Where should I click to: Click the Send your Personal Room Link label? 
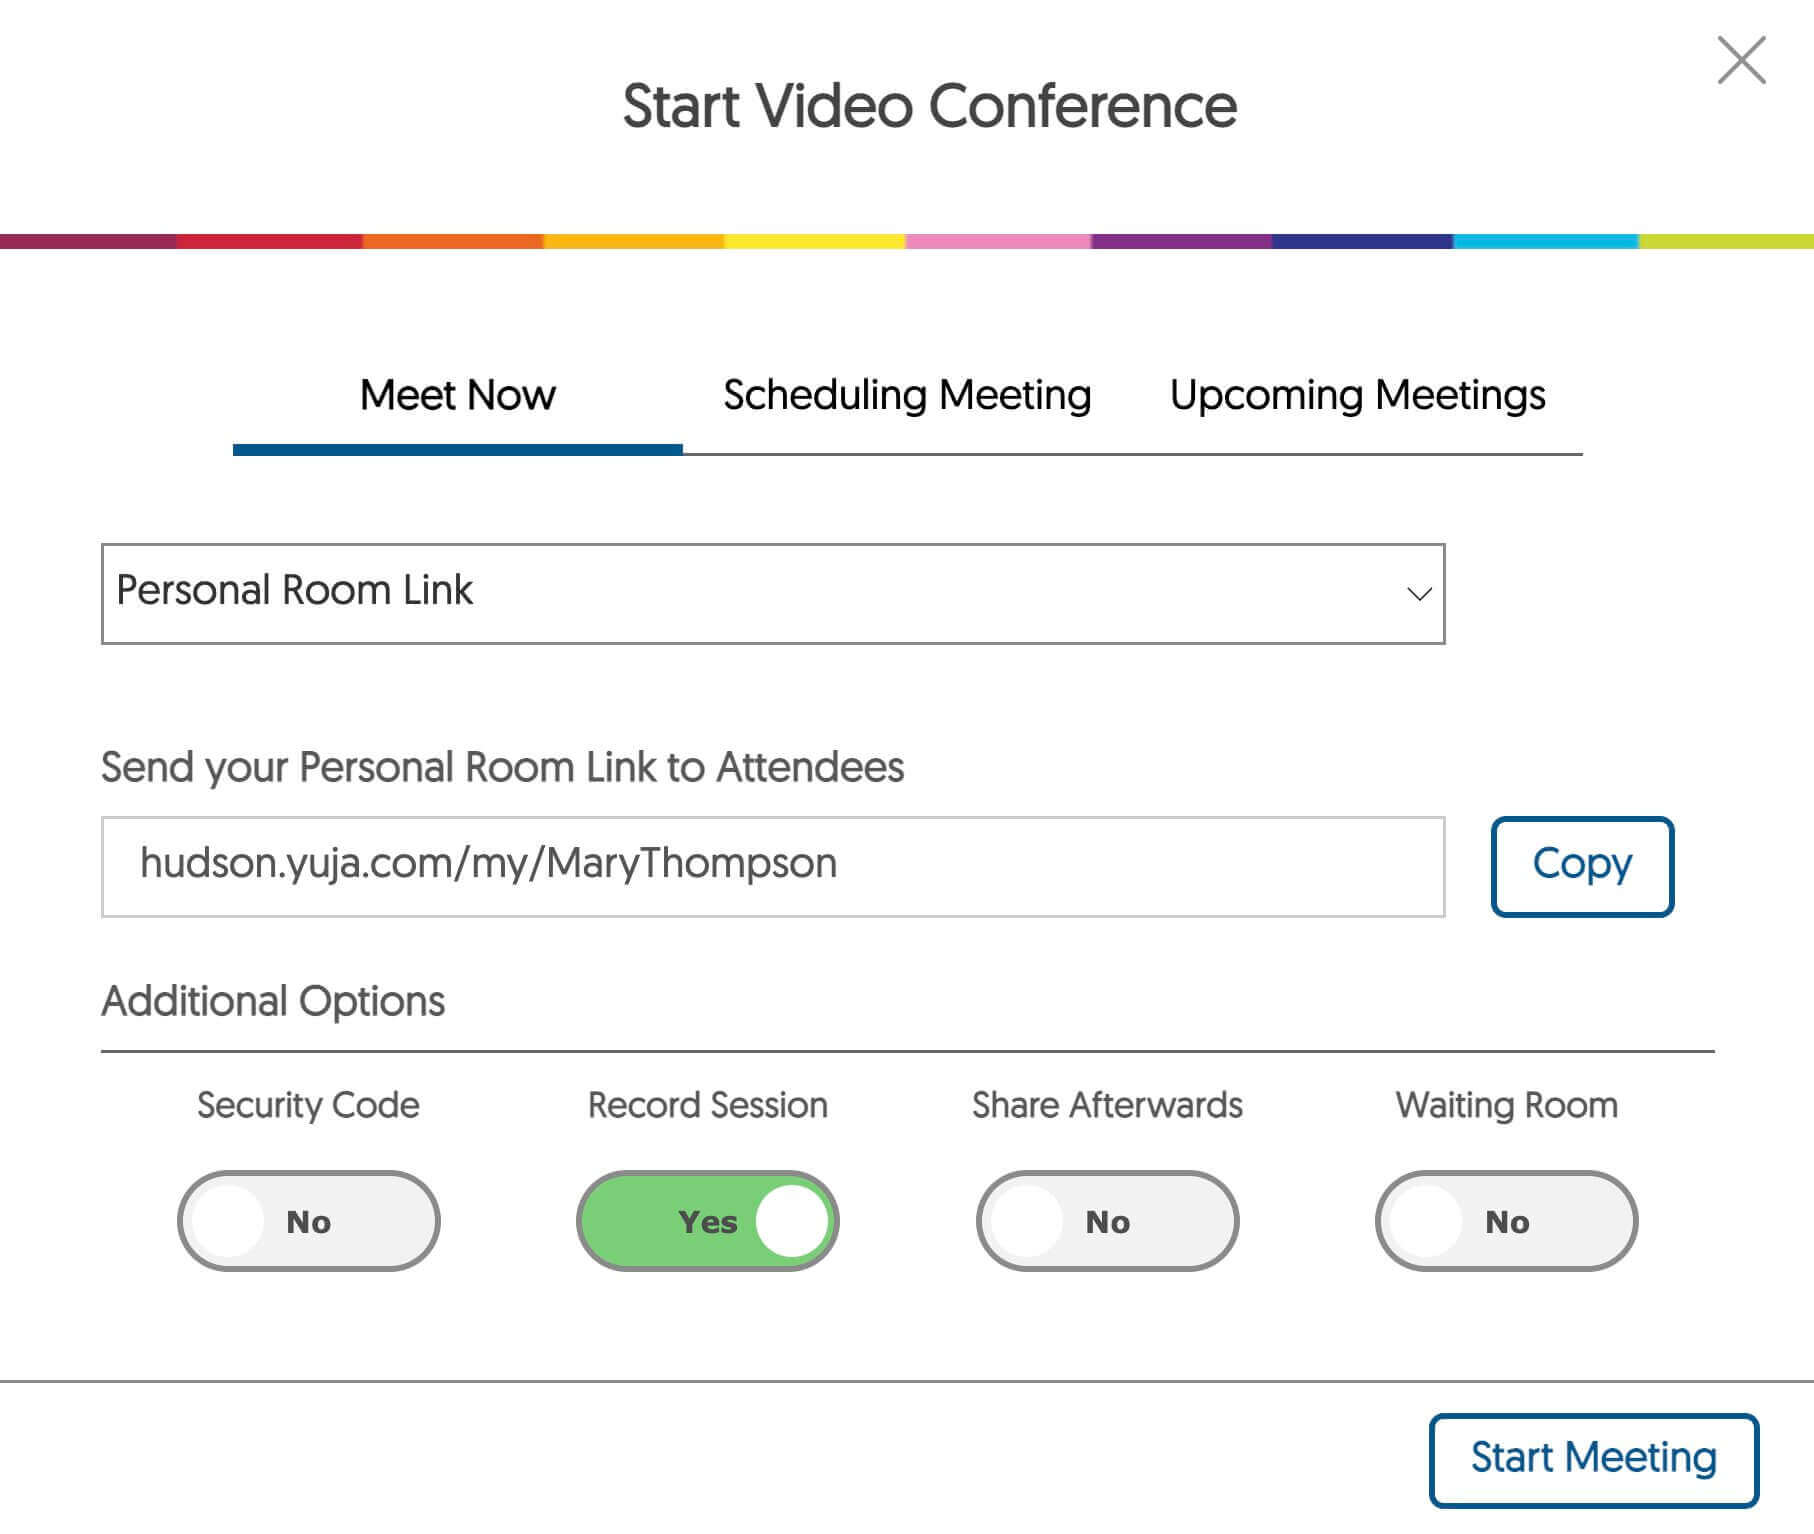click(x=502, y=768)
